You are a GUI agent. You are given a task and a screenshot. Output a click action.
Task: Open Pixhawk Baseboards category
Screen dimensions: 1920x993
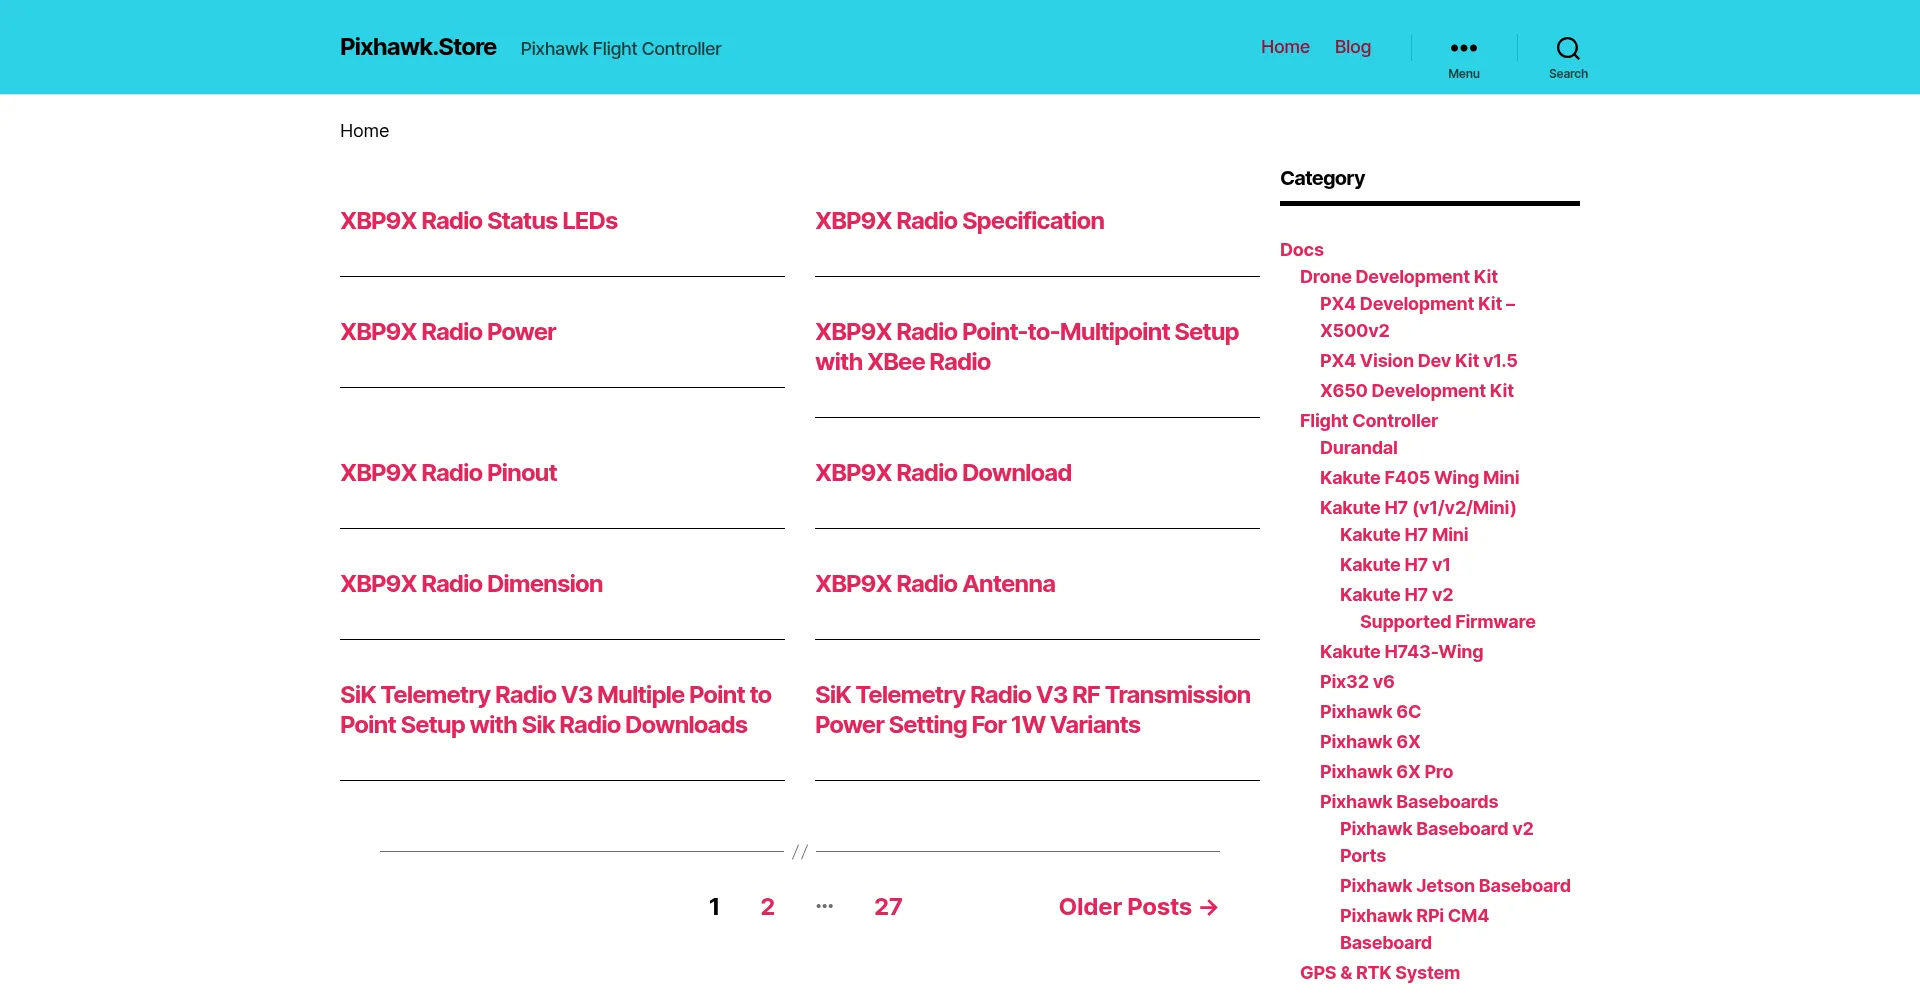pyautogui.click(x=1409, y=802)
